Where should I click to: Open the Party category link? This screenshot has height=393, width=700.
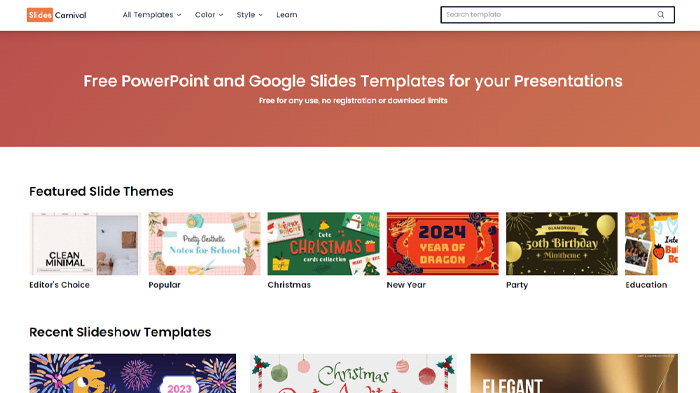[517, 285]
